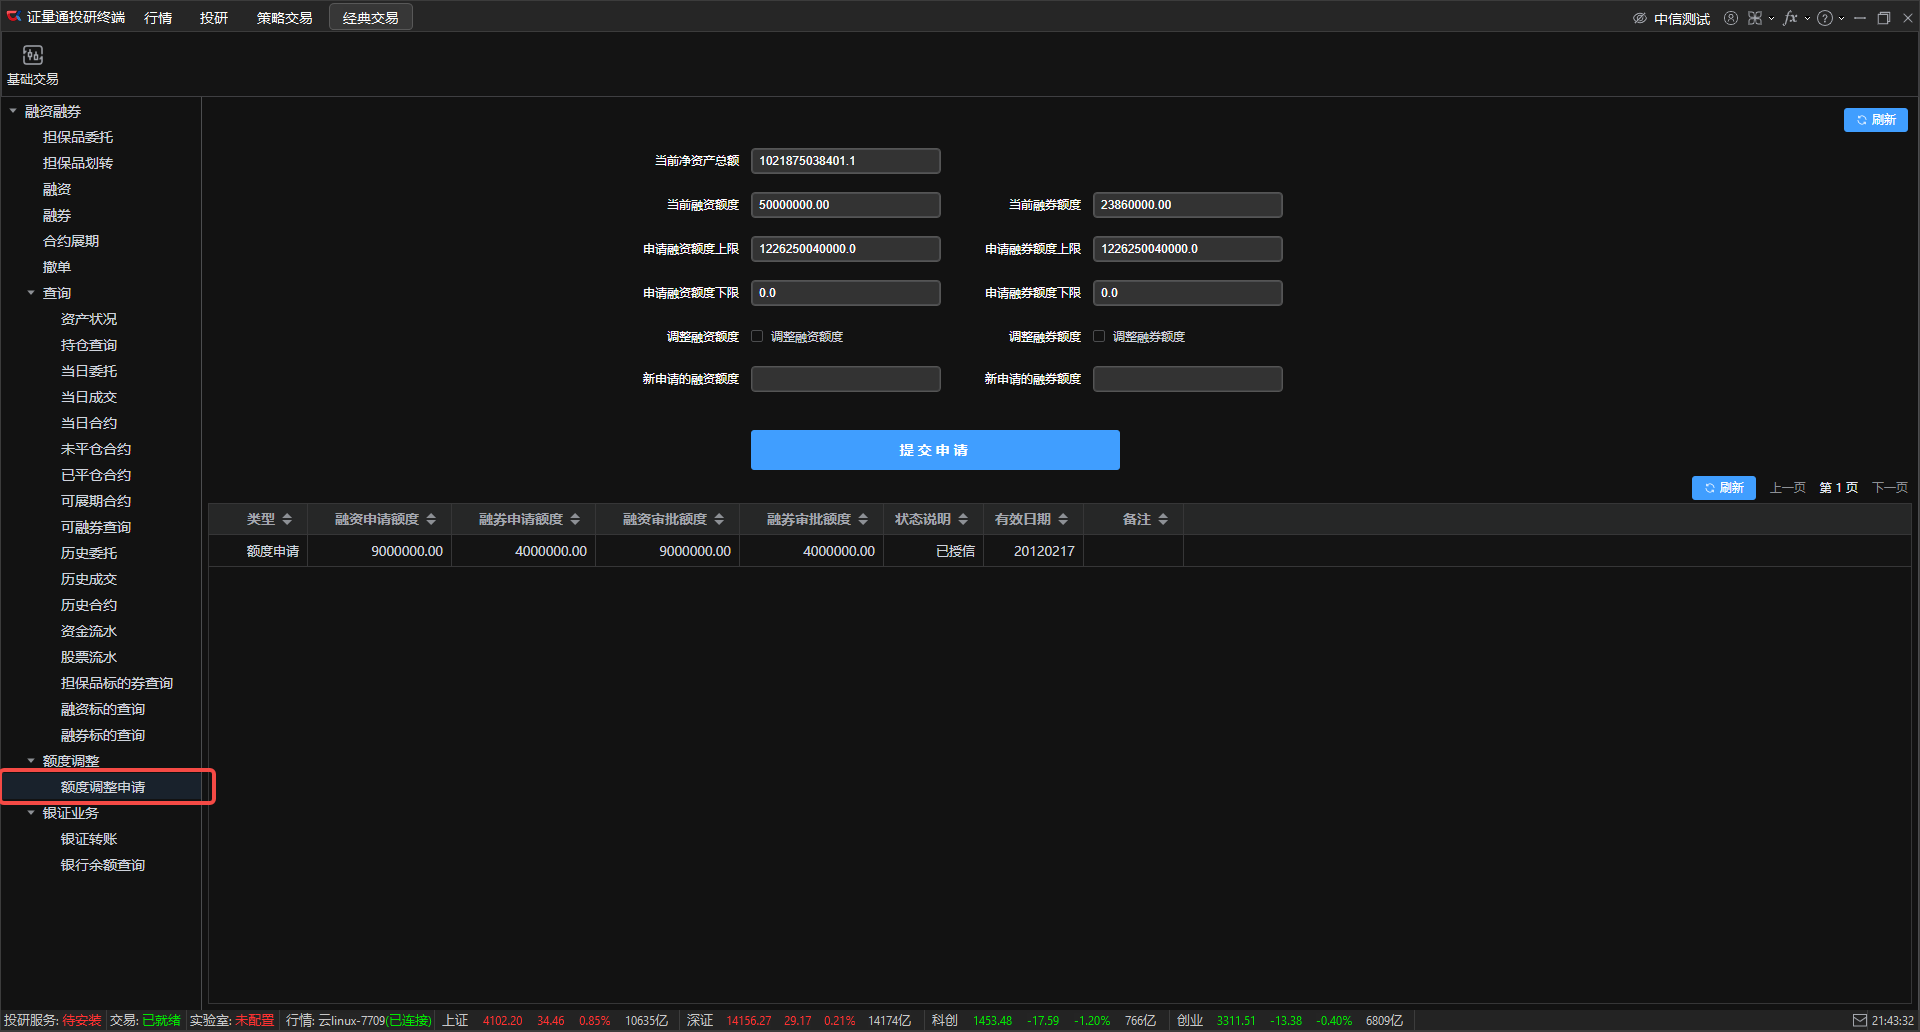
Task: Collapse the 查询 tree section
Action: (31, 293)
